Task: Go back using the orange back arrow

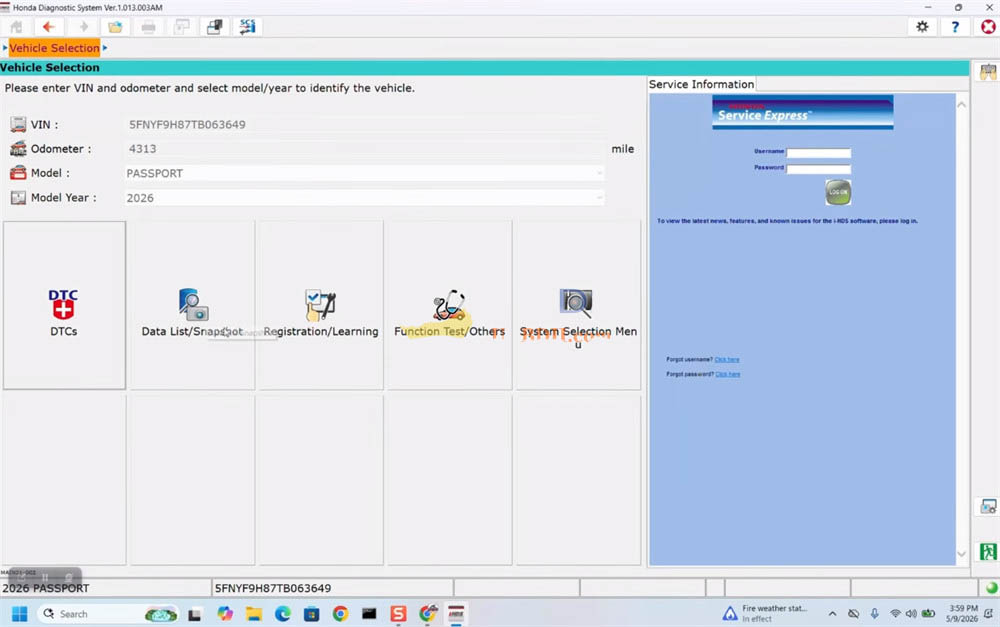Action: [x=48, y=27]
